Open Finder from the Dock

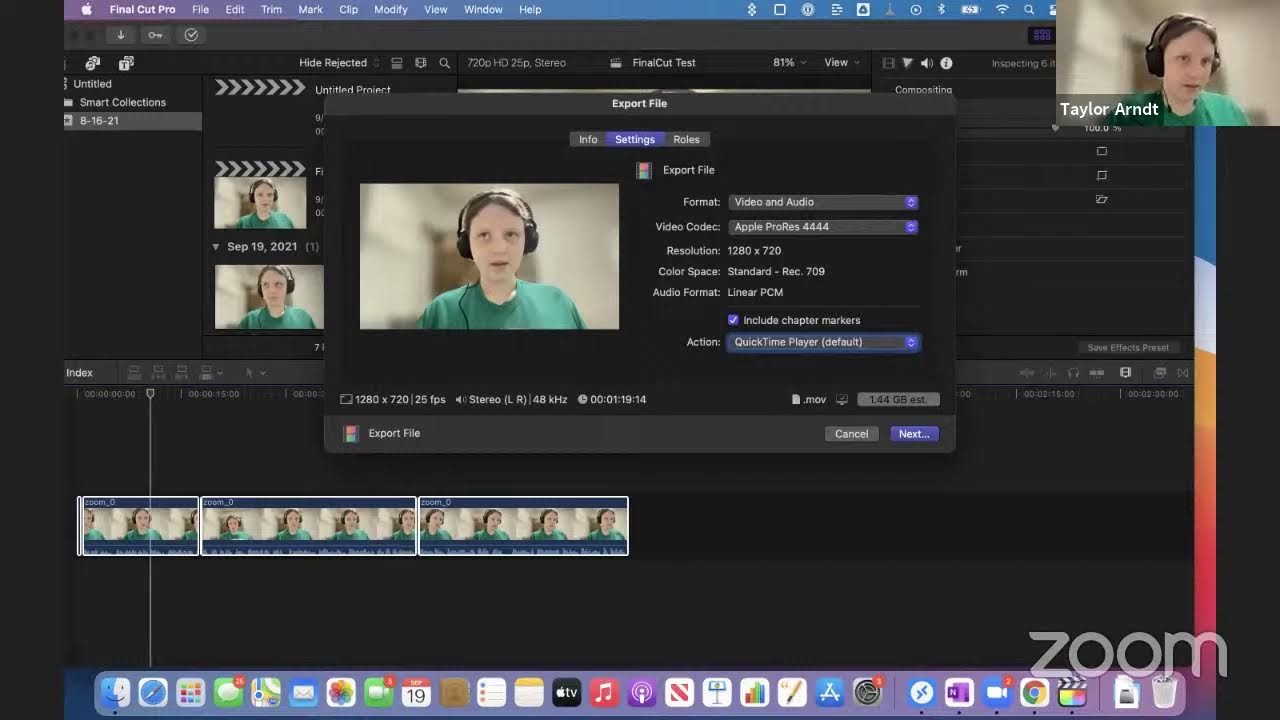pos(115,692)
